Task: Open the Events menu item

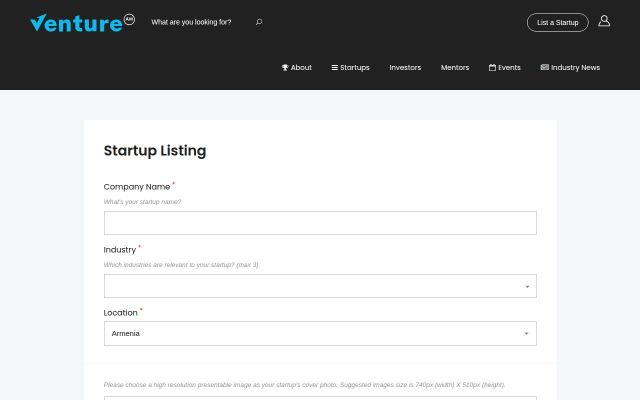Action: [504, 68]
